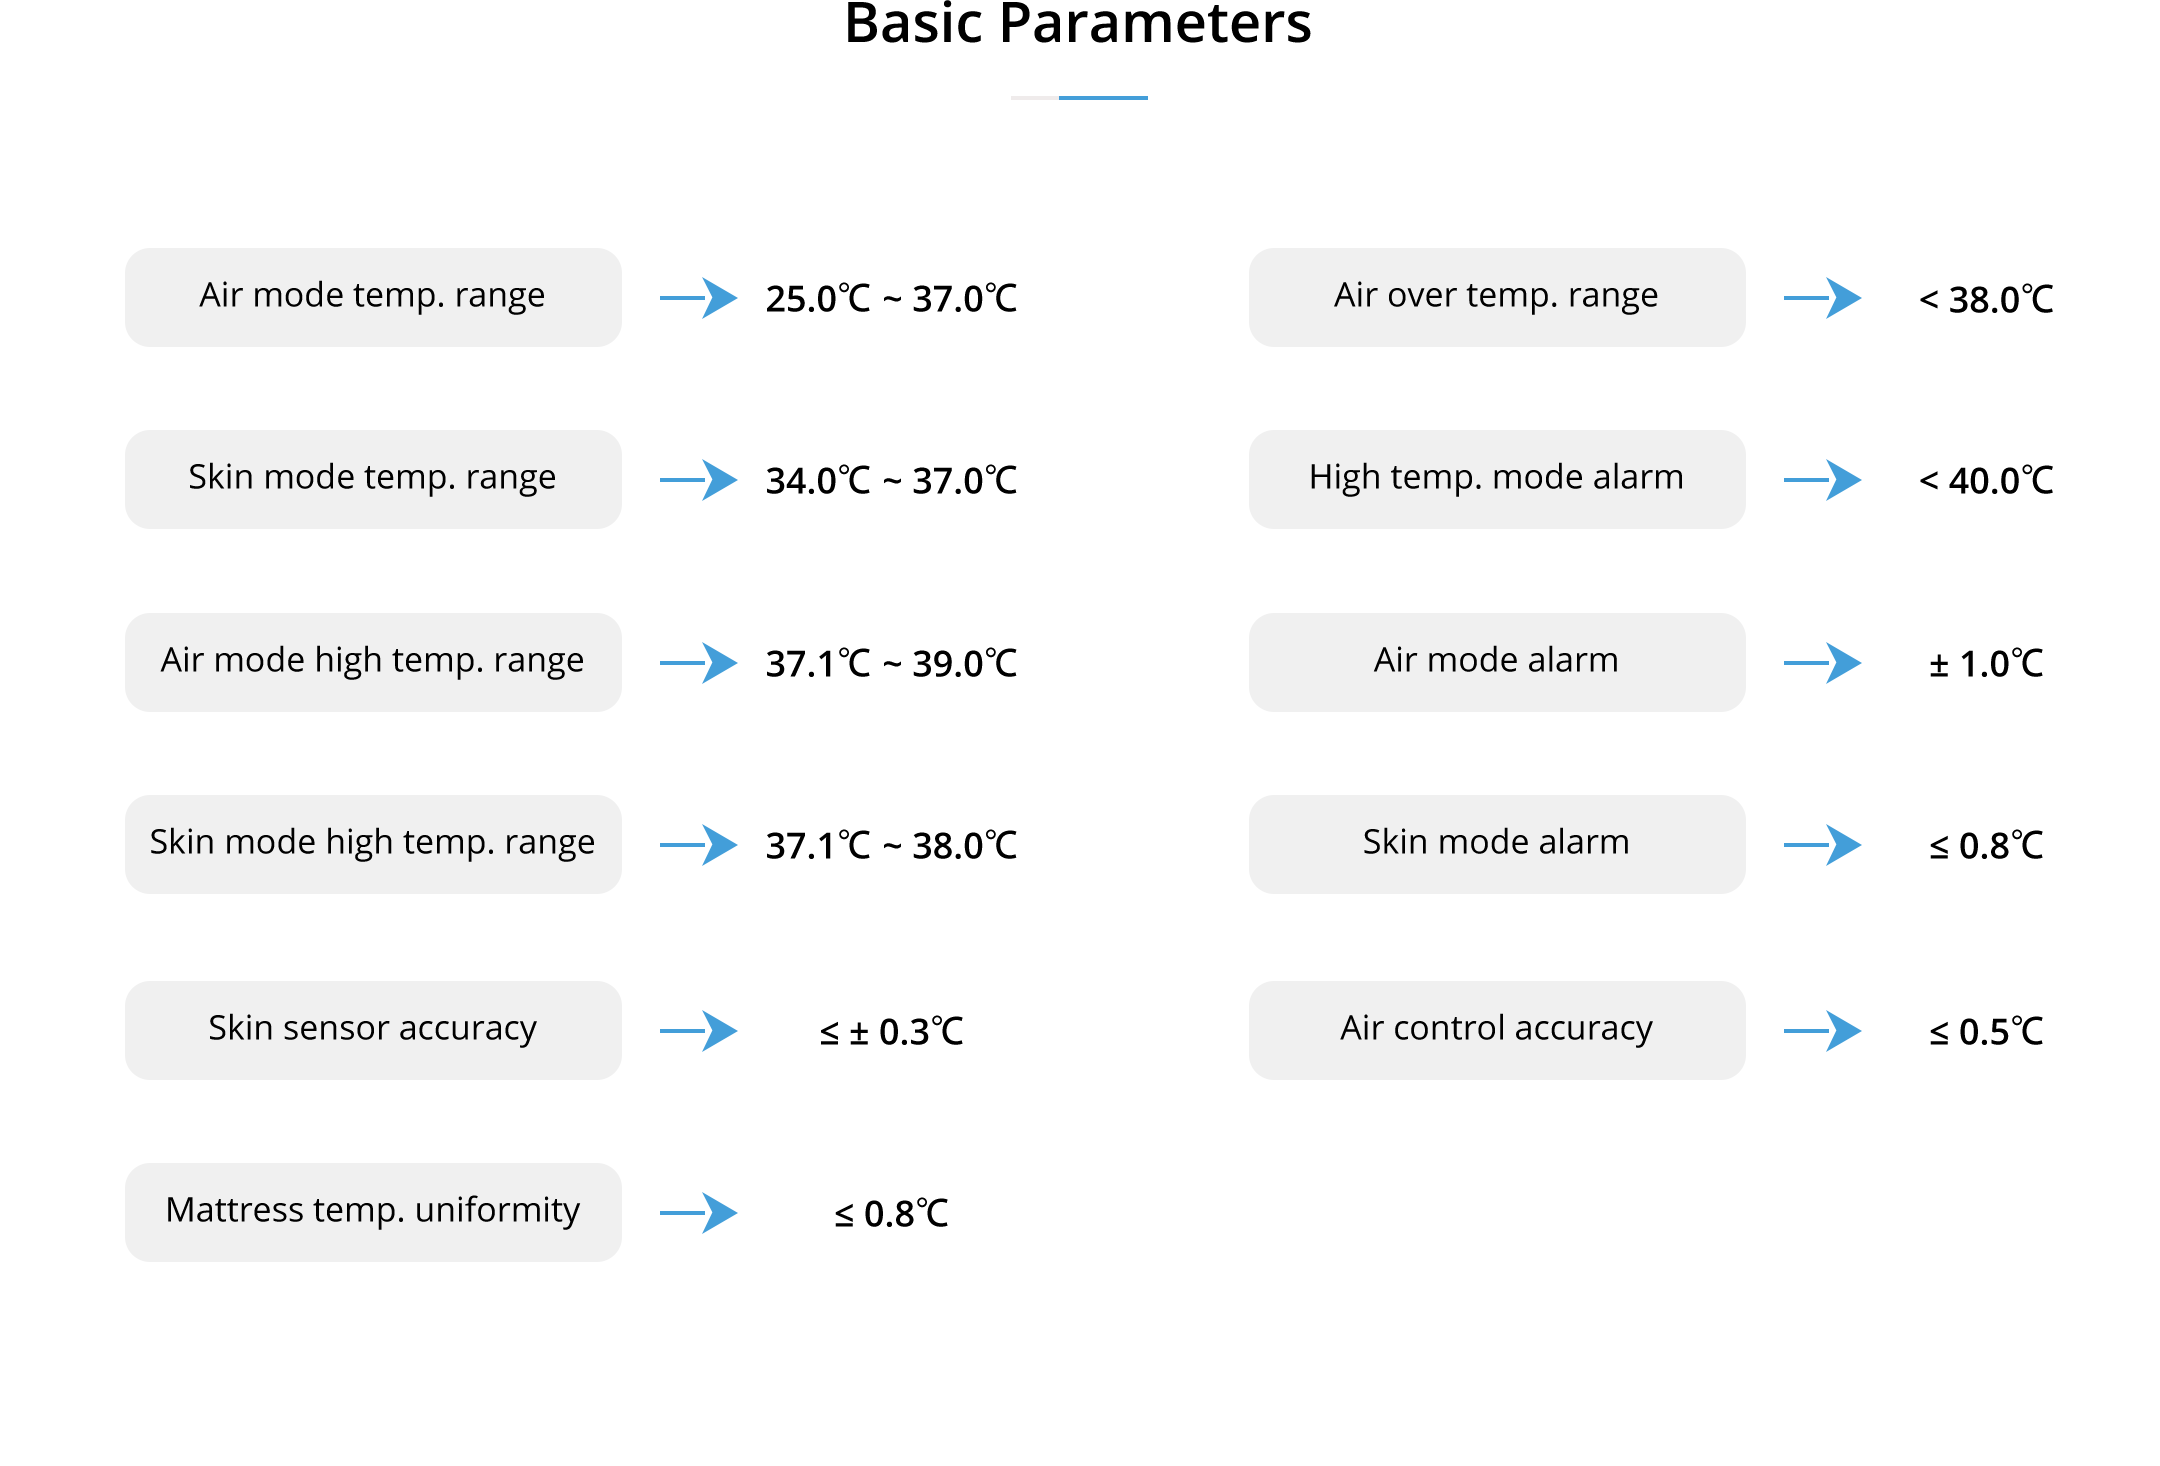Click the ± 1.0℃ value text

pyautogui.click(x=1986, y=664)
